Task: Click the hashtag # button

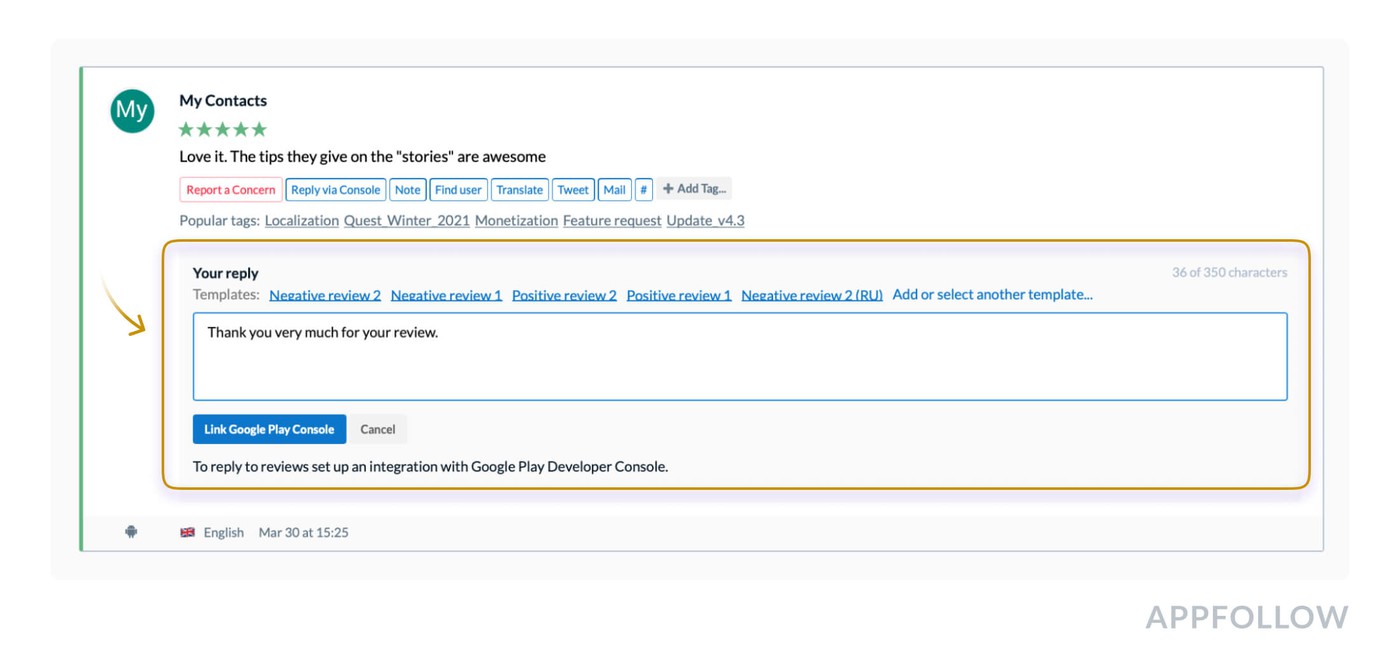Action: coord(644,189)
